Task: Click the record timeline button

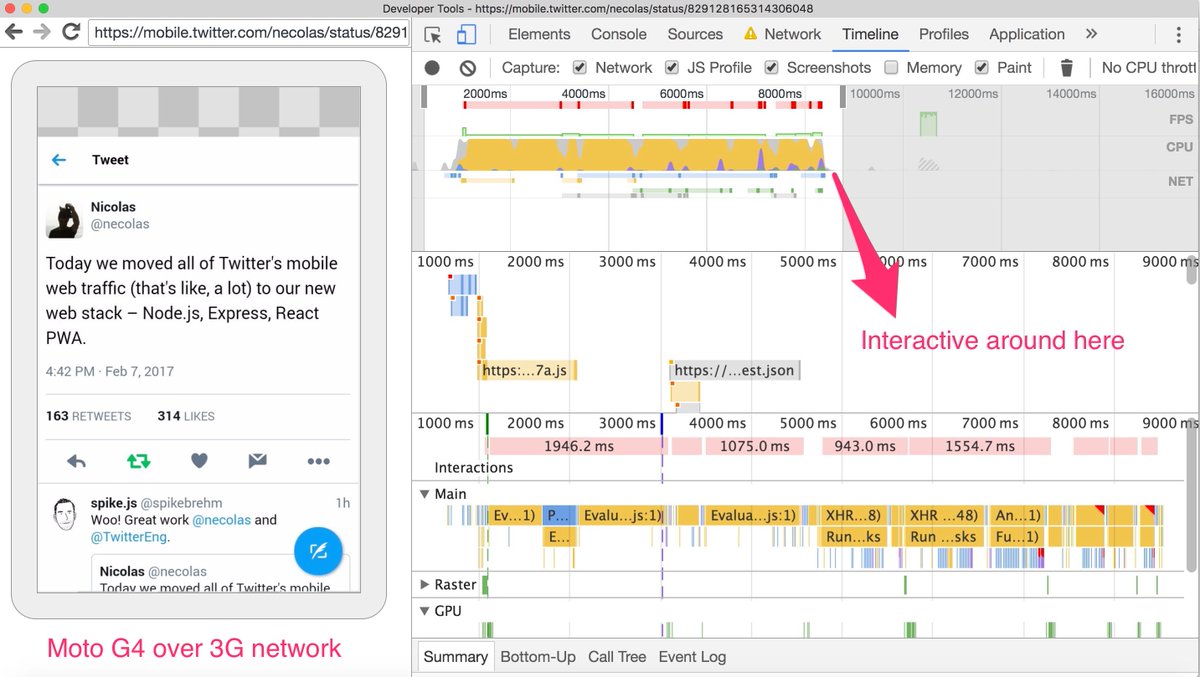Action: pos(432,68)
